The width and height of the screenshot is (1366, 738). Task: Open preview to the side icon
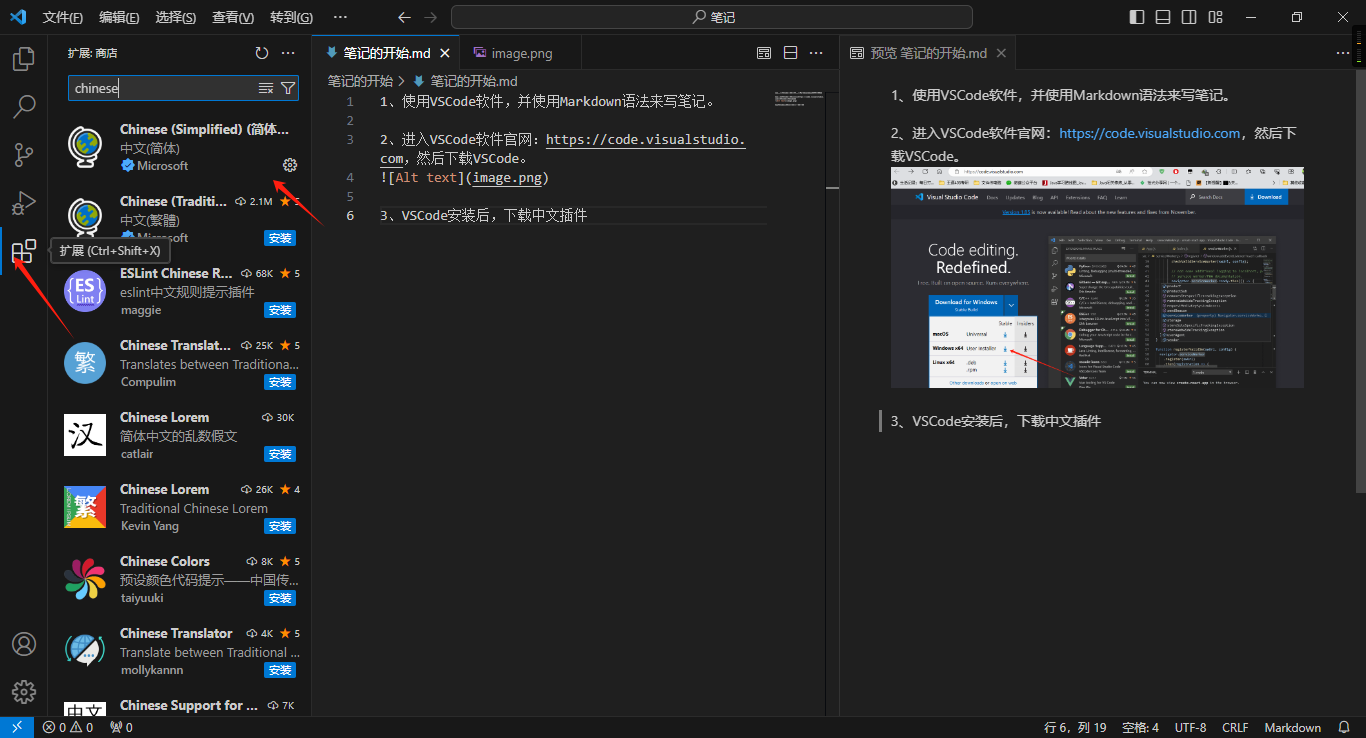click(764, 53)
